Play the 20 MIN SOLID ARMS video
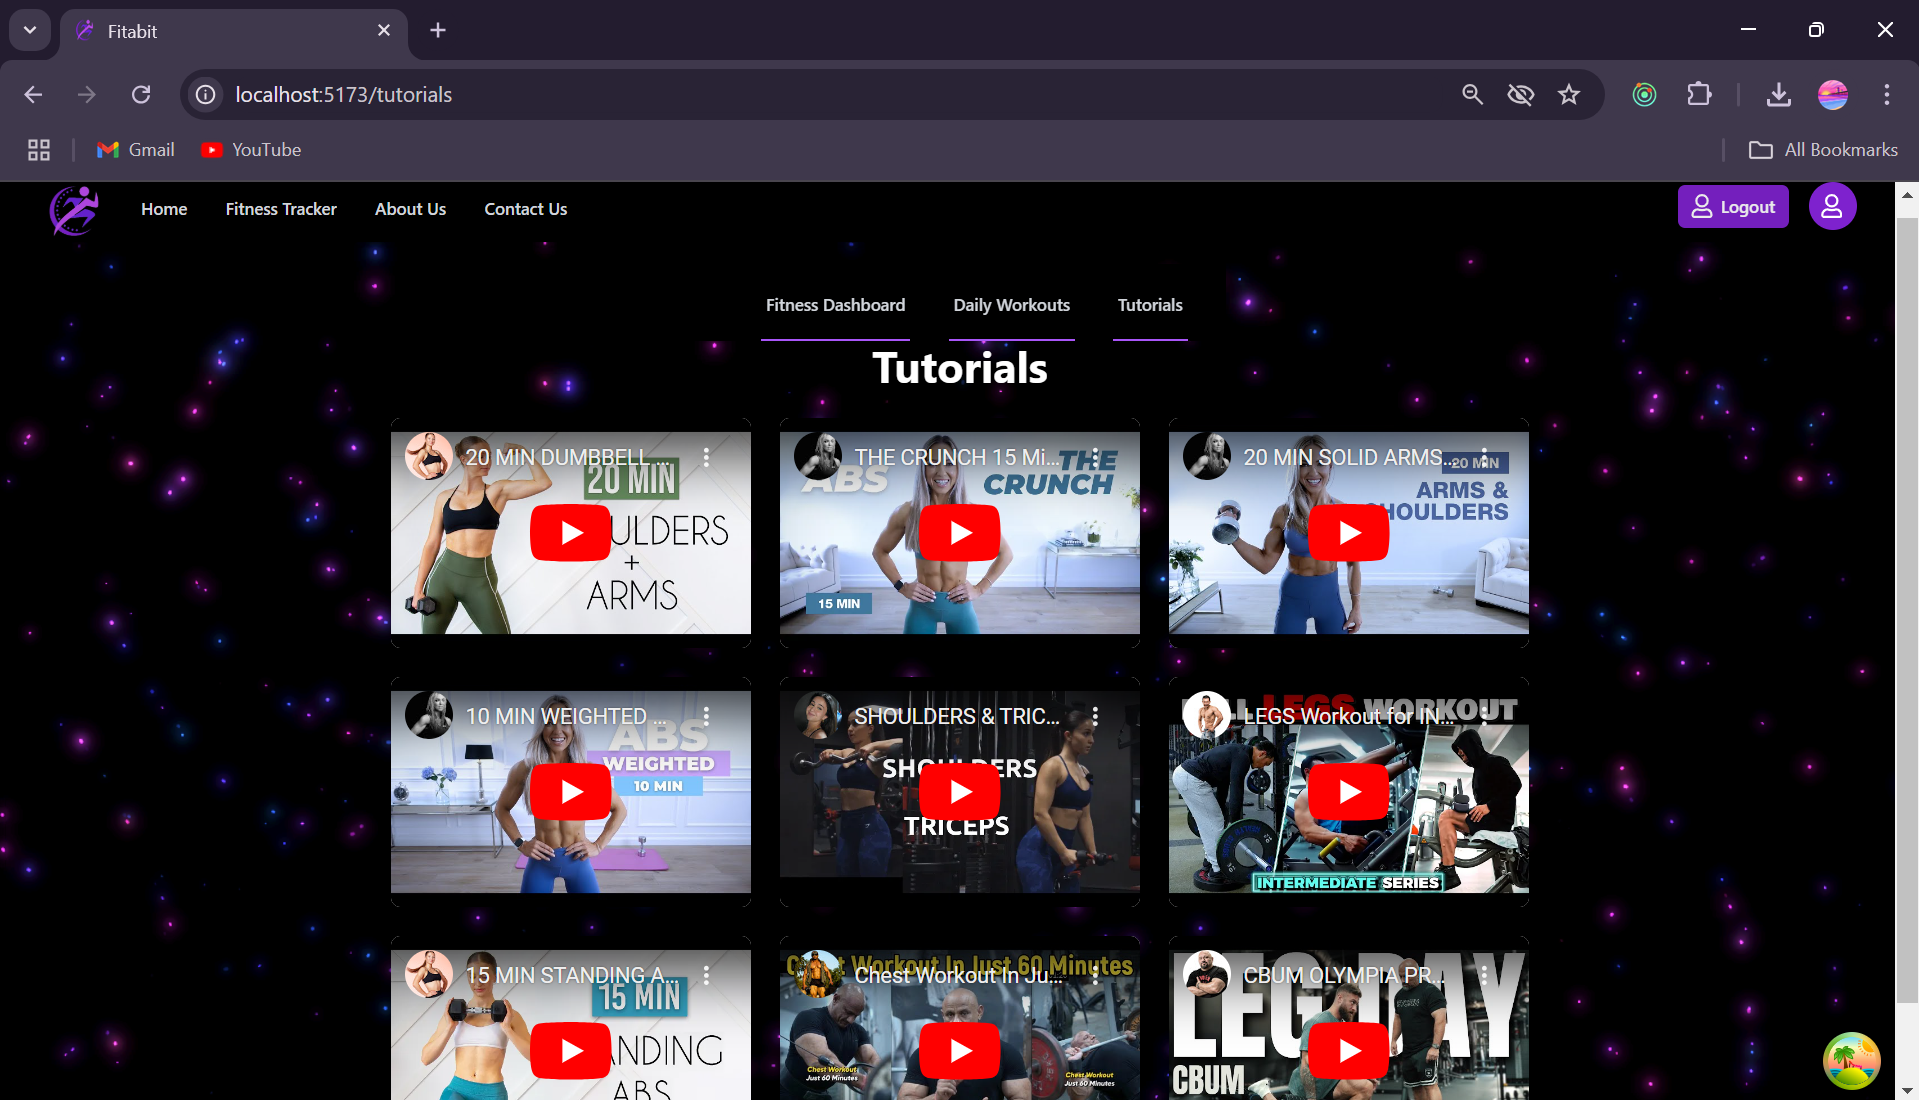Screen dimensions: 1919x1100 click(1348, 533)
